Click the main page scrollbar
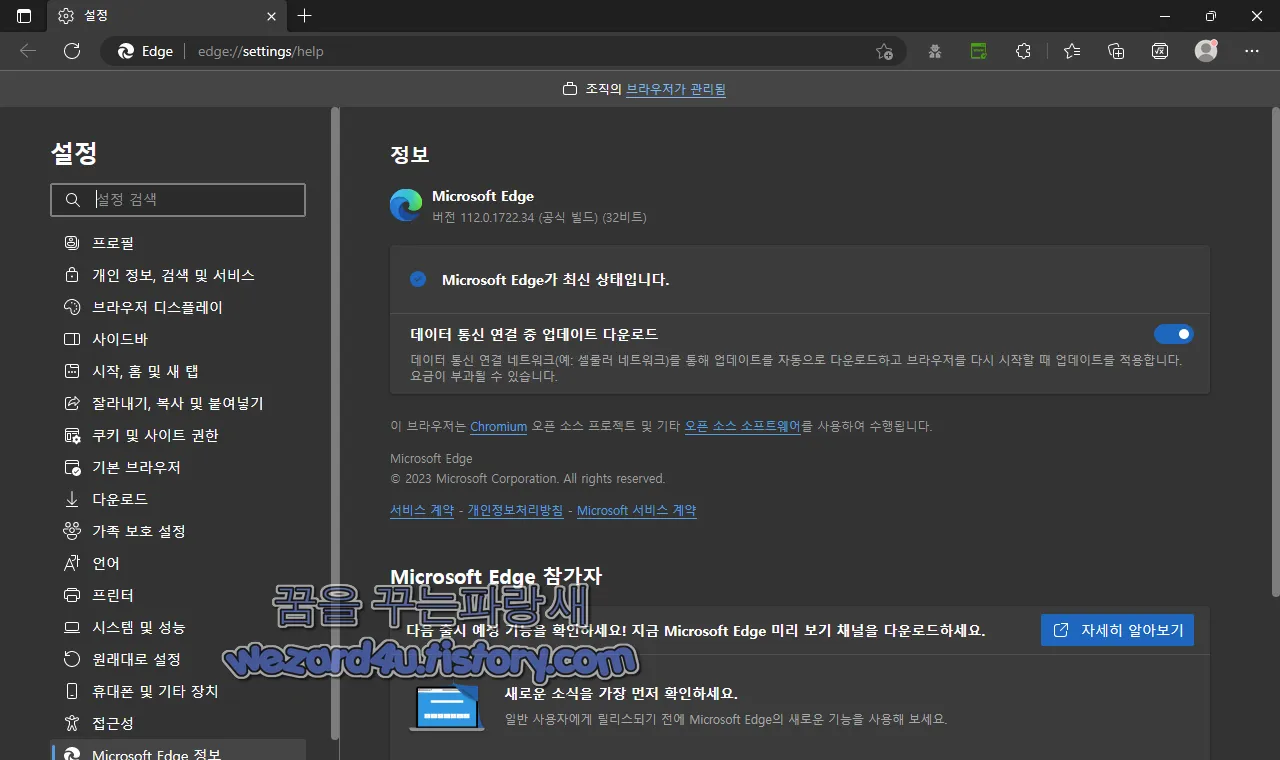Viewport: 1280px width, 760px height. pos(1274,350)
